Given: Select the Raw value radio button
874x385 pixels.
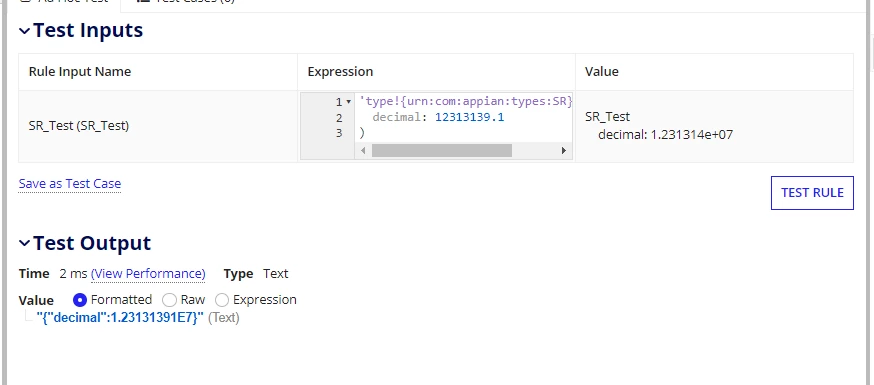Looking at the screenshot, I should pyautogui.click(x=169, y=300).
